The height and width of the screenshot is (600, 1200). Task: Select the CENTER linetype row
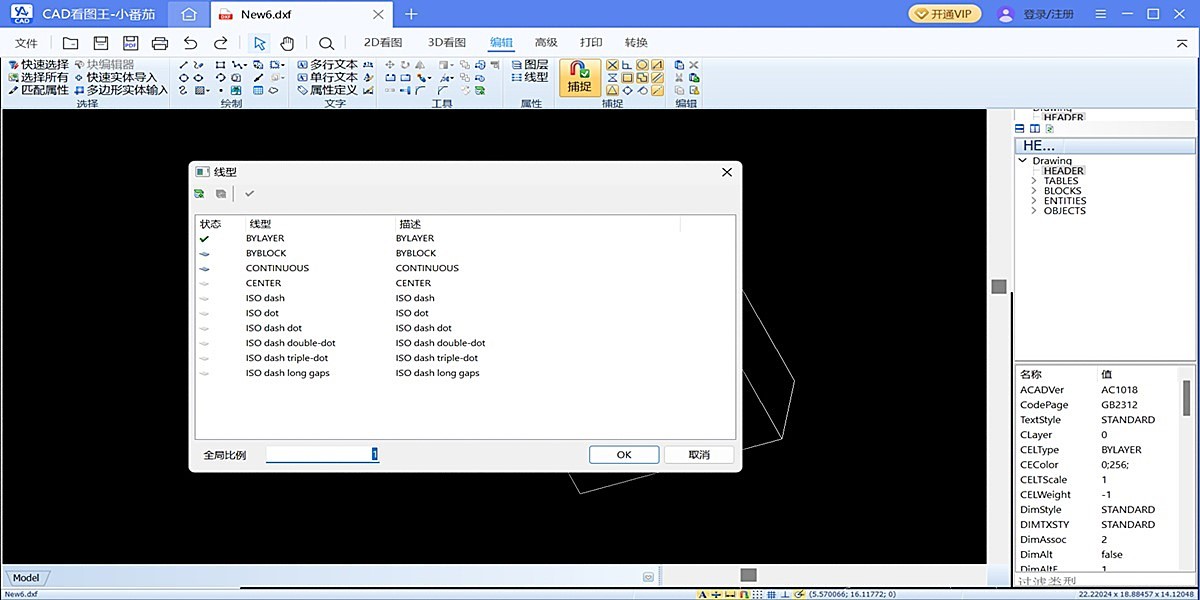point(263,283)
